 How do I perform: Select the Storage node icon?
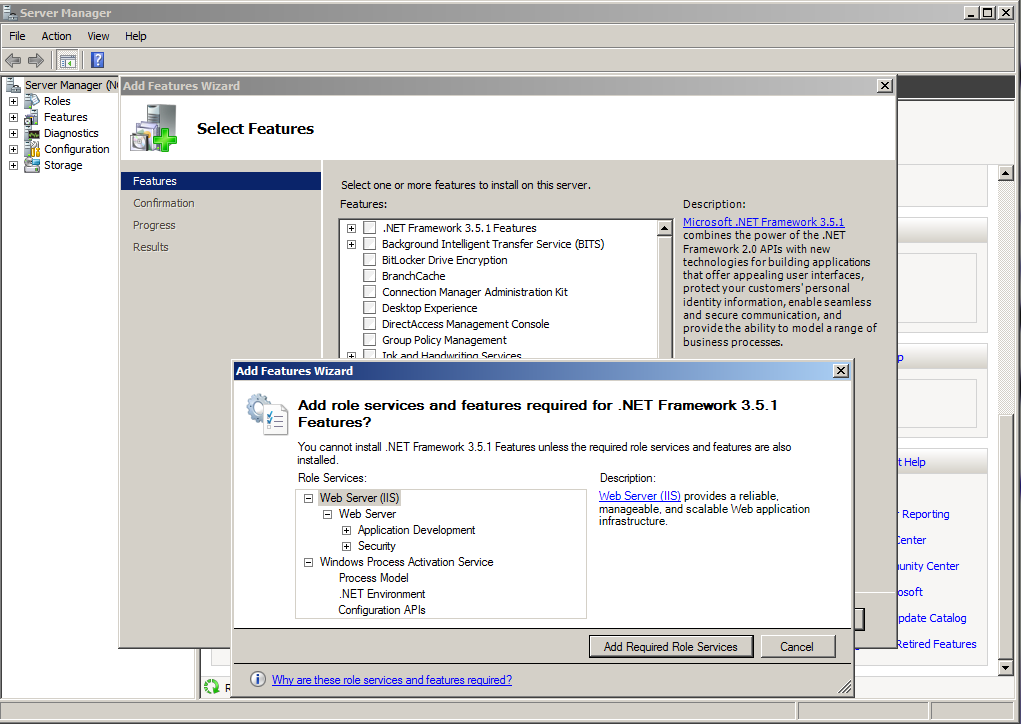[32, 165]
